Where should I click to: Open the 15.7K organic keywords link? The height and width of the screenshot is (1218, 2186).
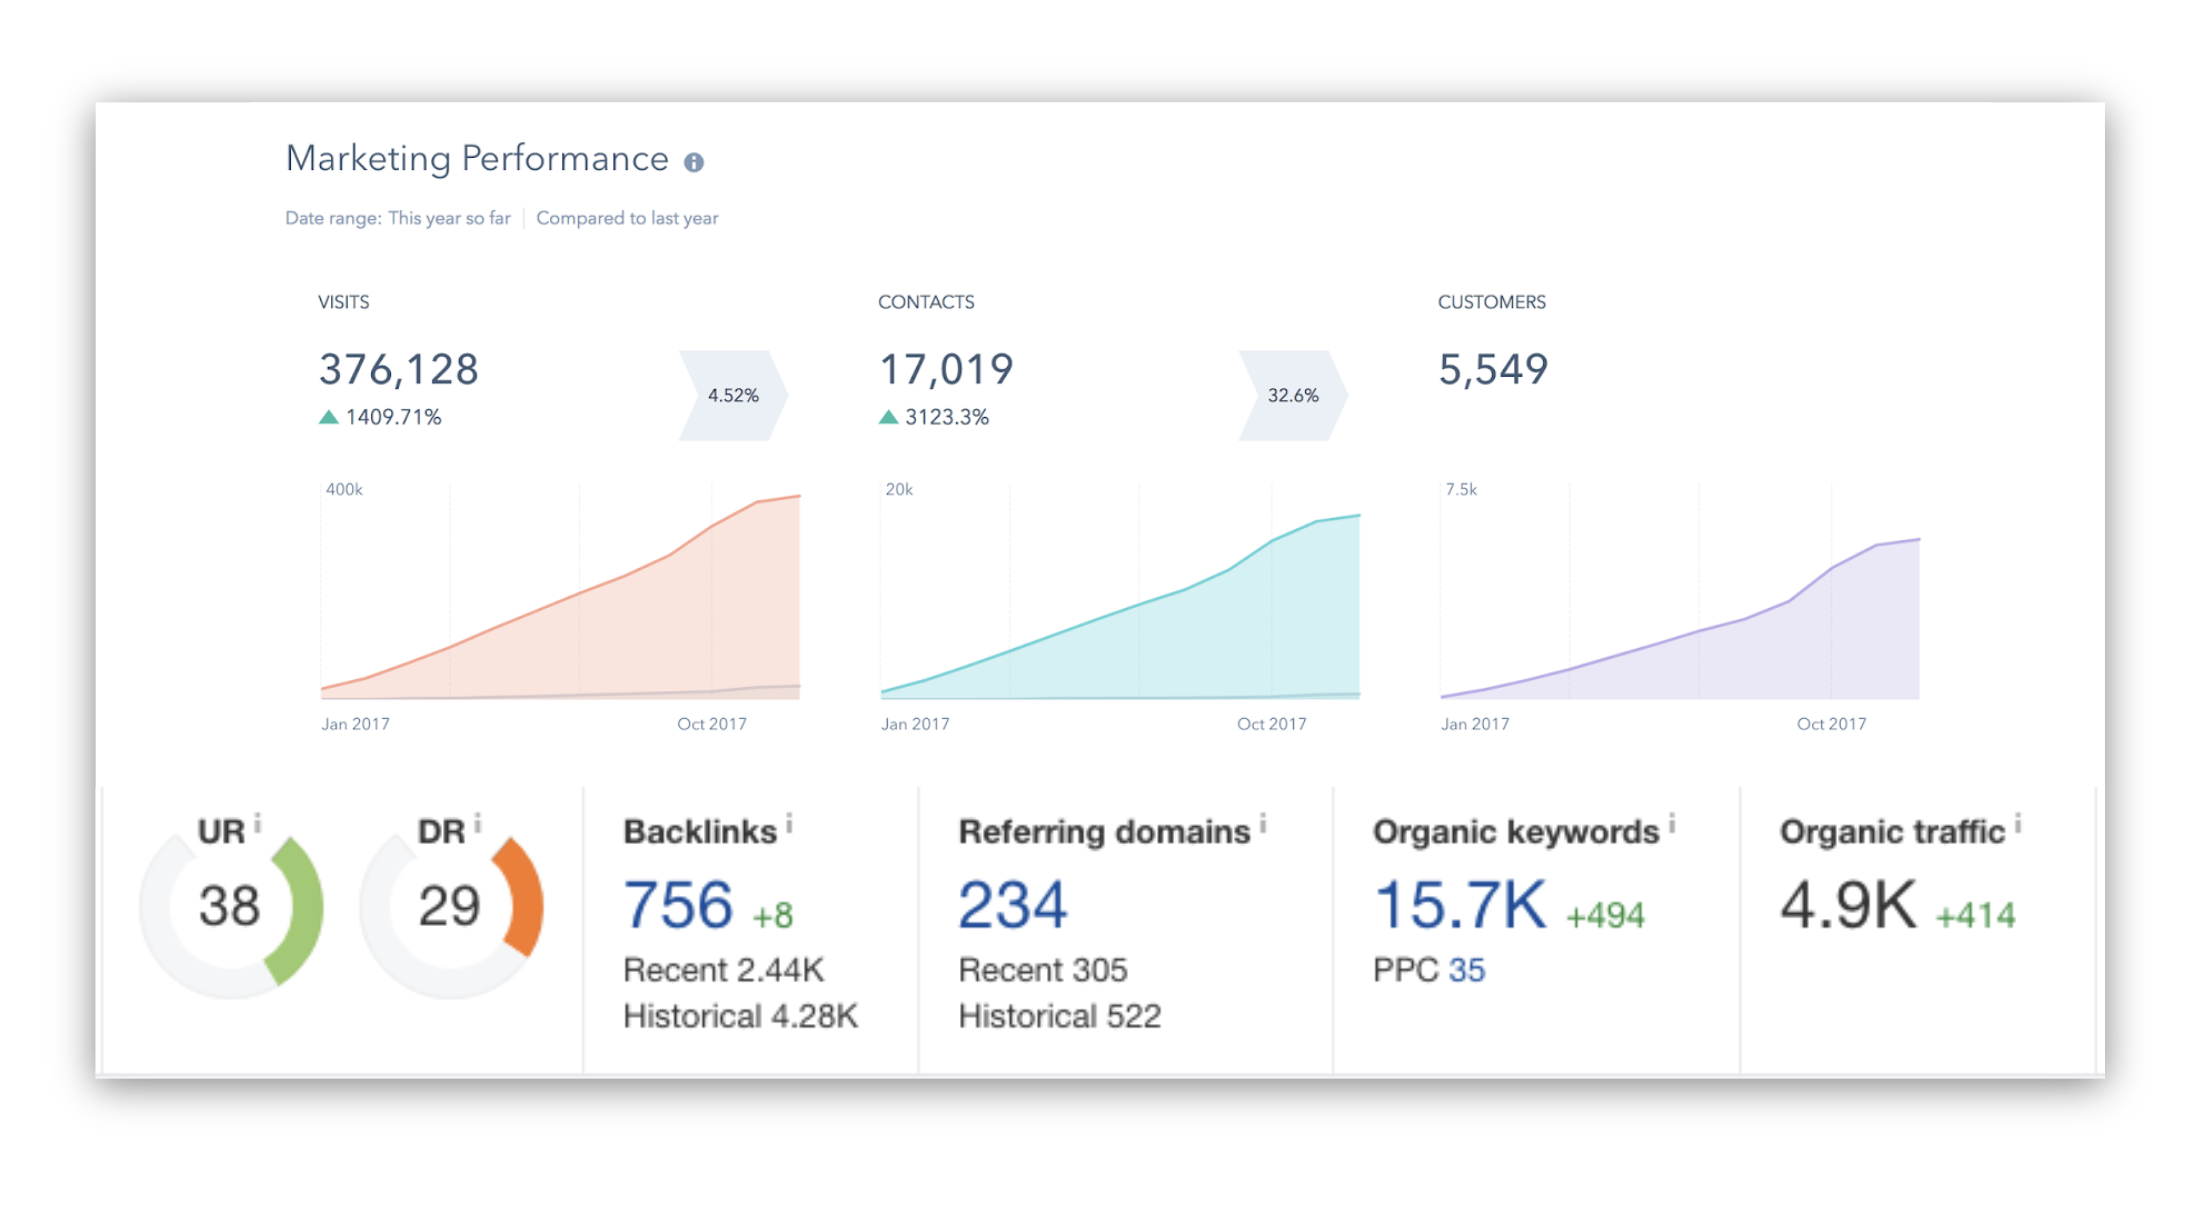pos(1460,905)
